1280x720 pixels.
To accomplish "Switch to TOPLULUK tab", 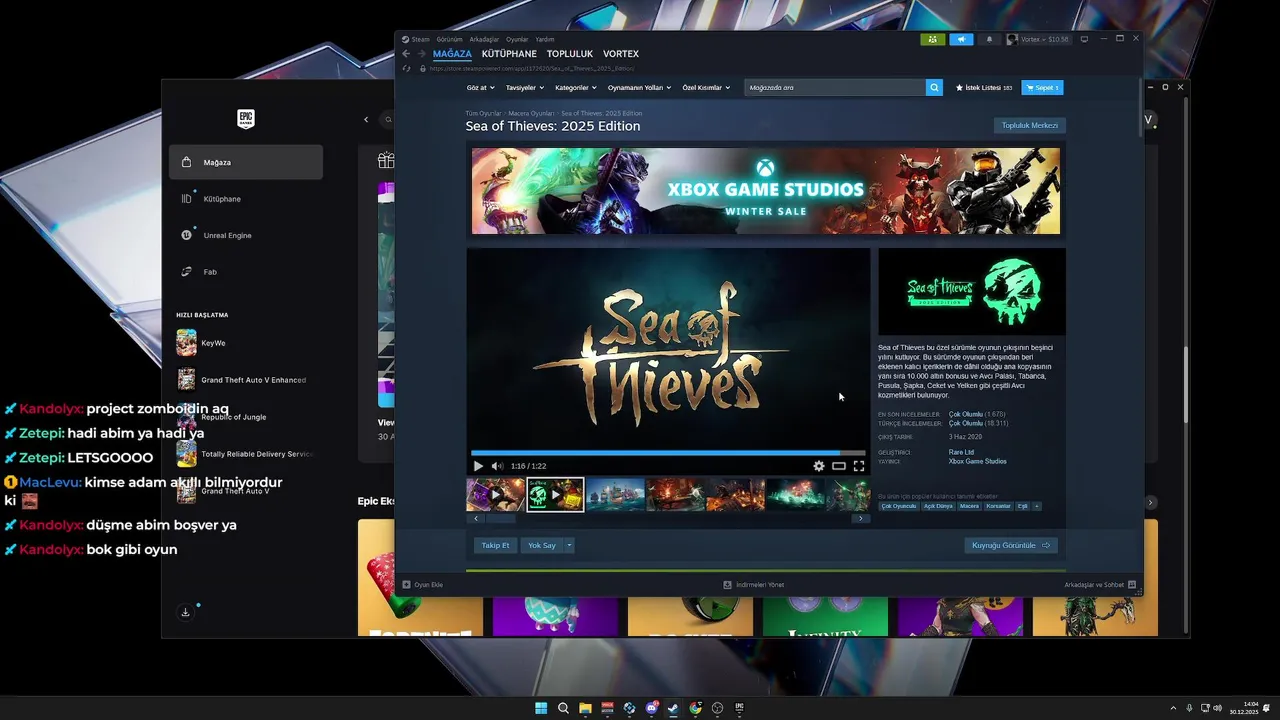I will [570, 54].
